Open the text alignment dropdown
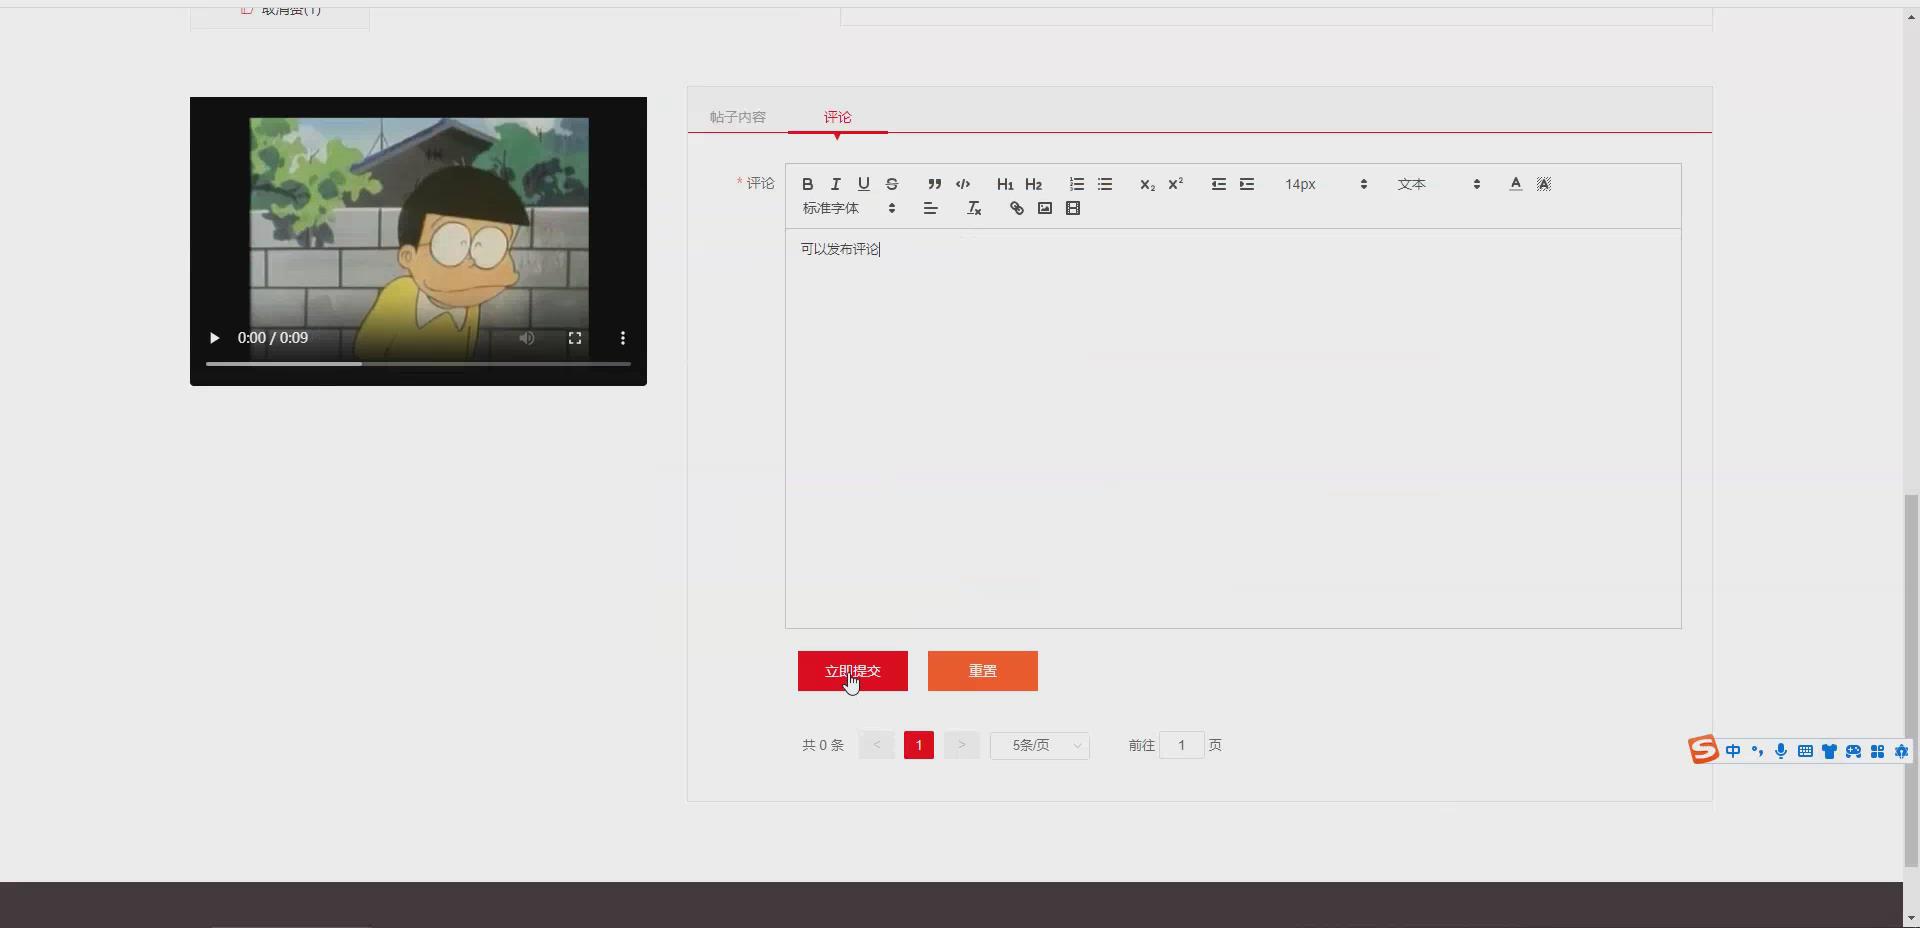1920x928 pixels. [930, 208]
